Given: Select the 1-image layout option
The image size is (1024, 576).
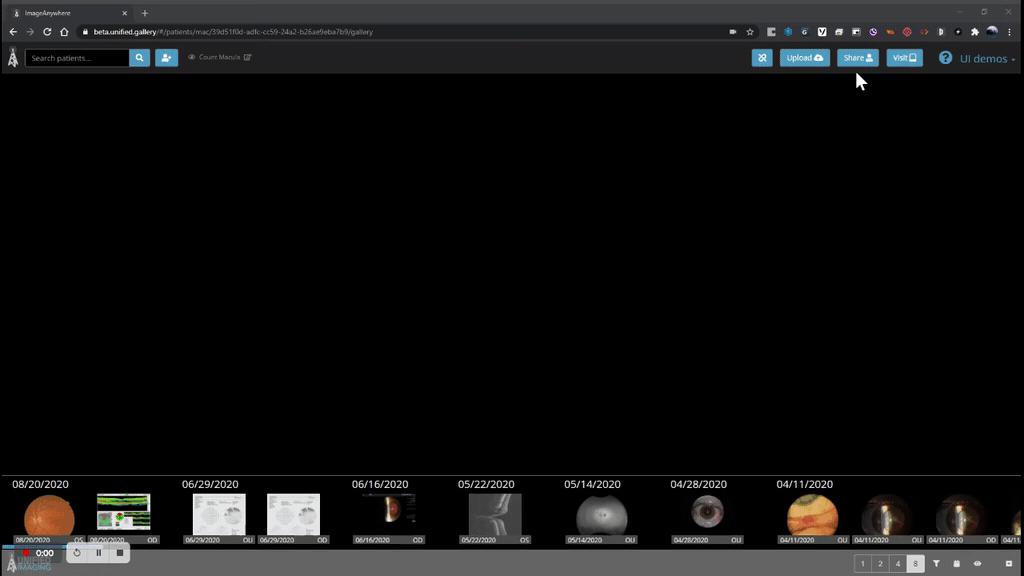Looking at the screenshot, I should pos(863,564).
